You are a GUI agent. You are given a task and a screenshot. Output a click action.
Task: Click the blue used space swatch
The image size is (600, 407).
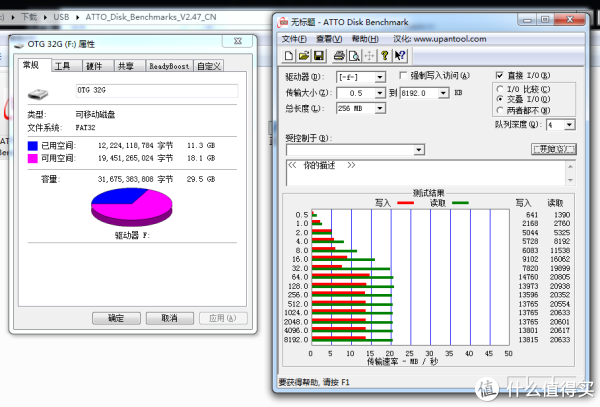tap(33, 146)
